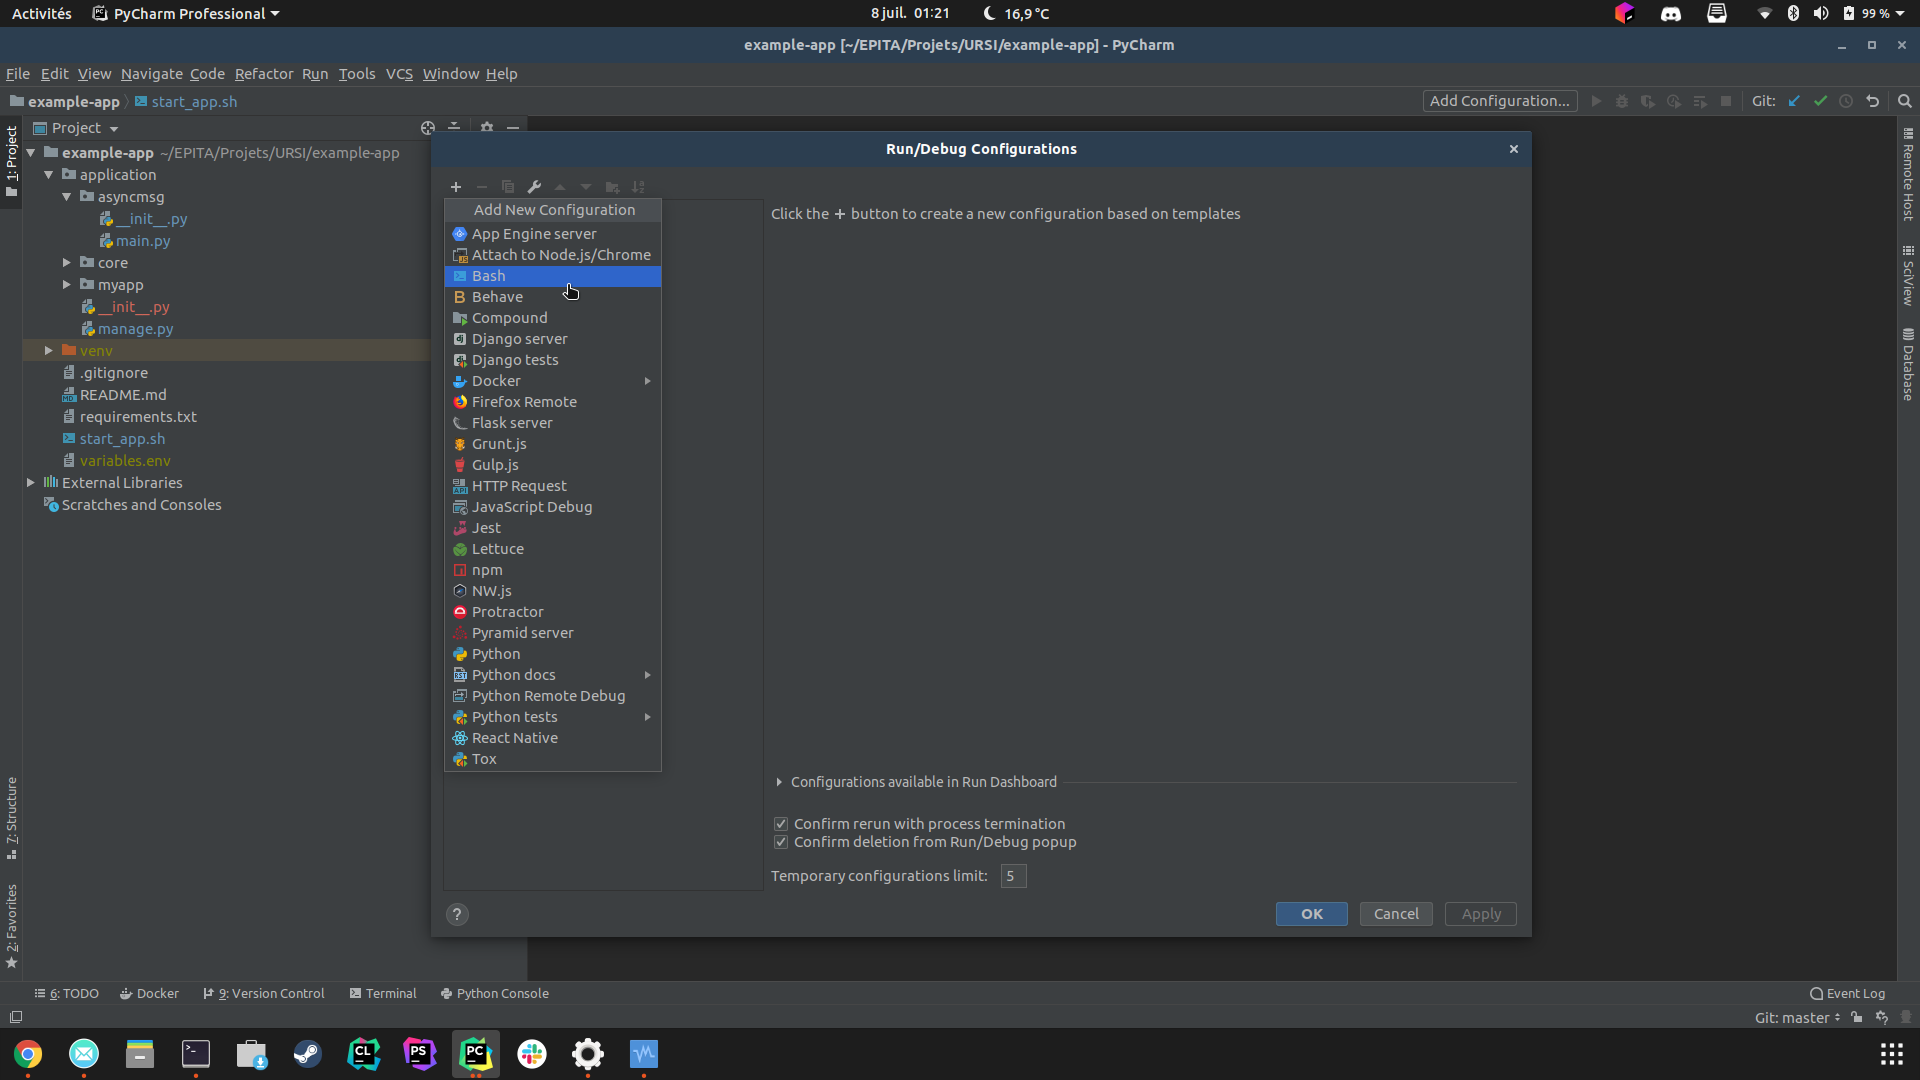Select Django server configuration type
Image resolution: width=1920 pixels, height=1080 pixels.
553,339
